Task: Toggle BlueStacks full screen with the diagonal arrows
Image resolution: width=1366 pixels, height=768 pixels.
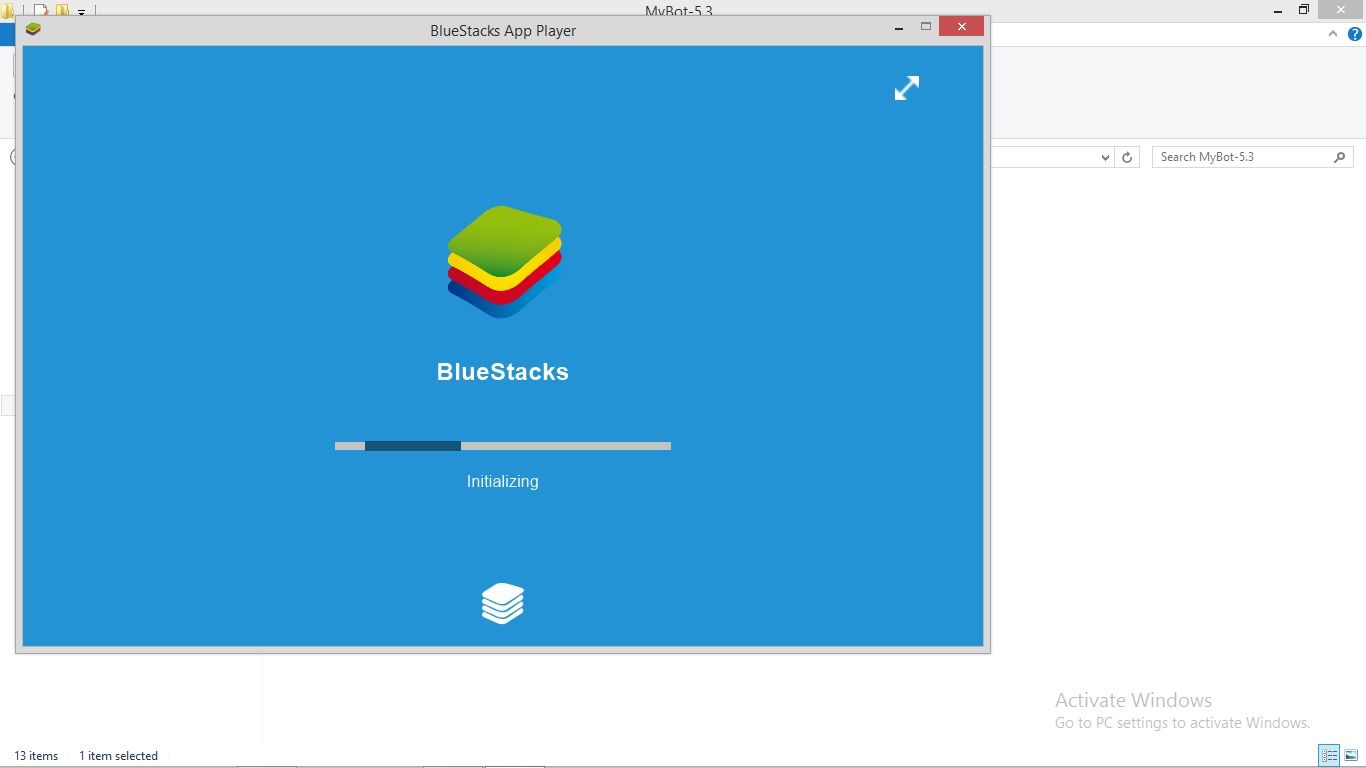Action: pos(906,88)
